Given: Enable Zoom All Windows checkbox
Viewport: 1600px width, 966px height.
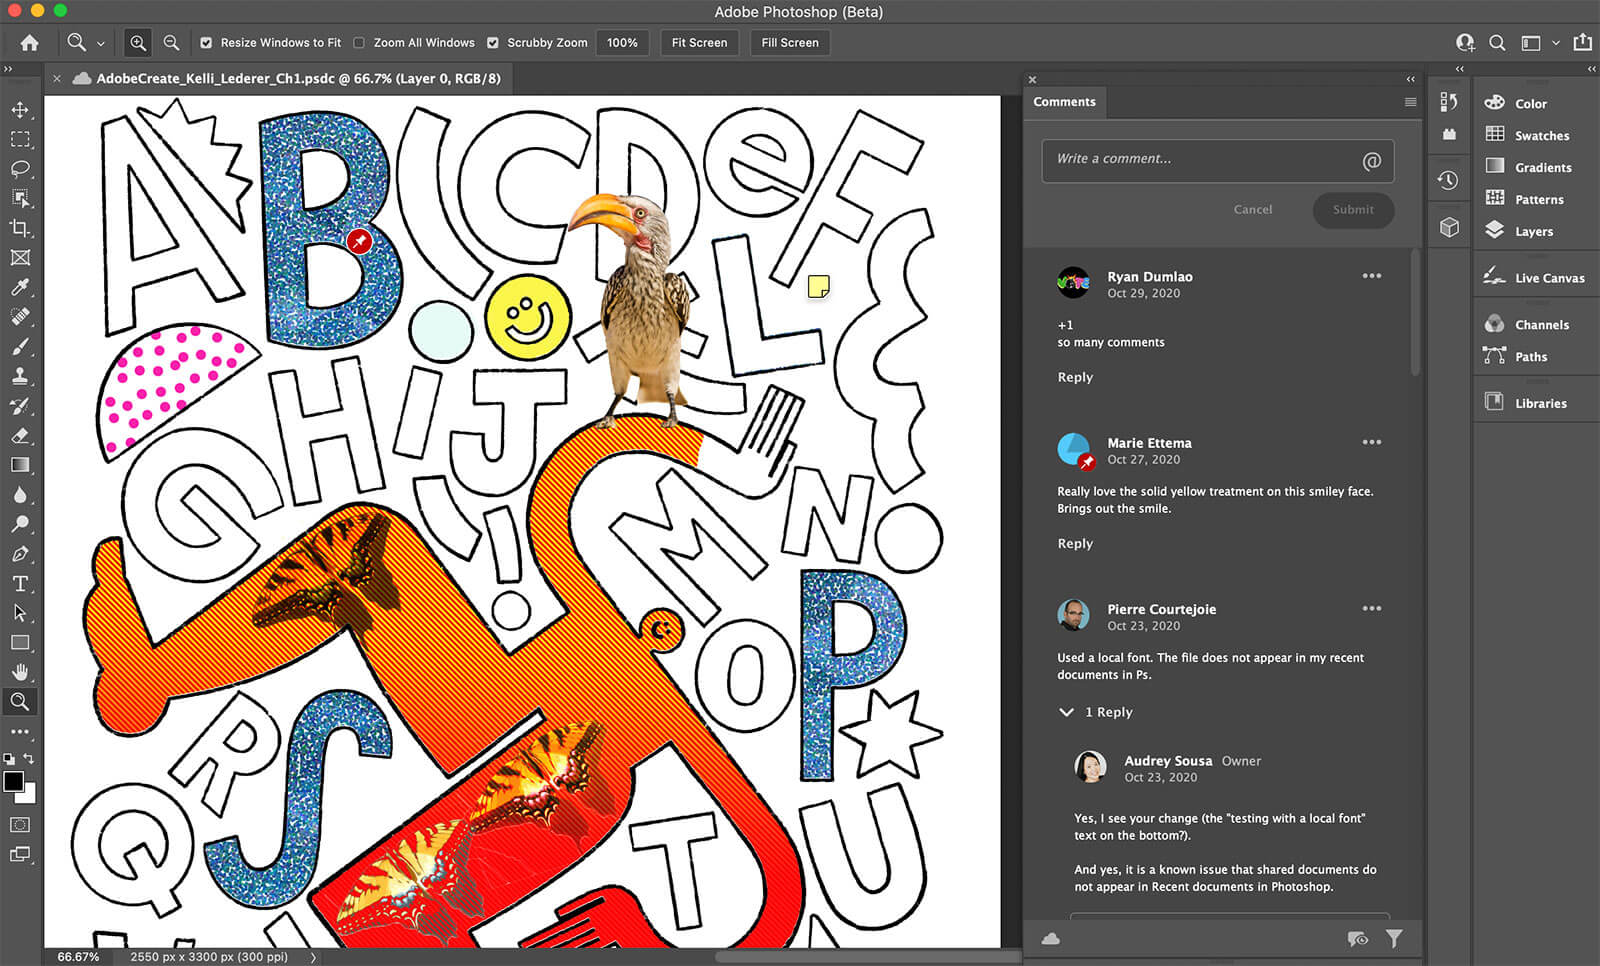Looking at the screenshot, I should coord(359,43).
